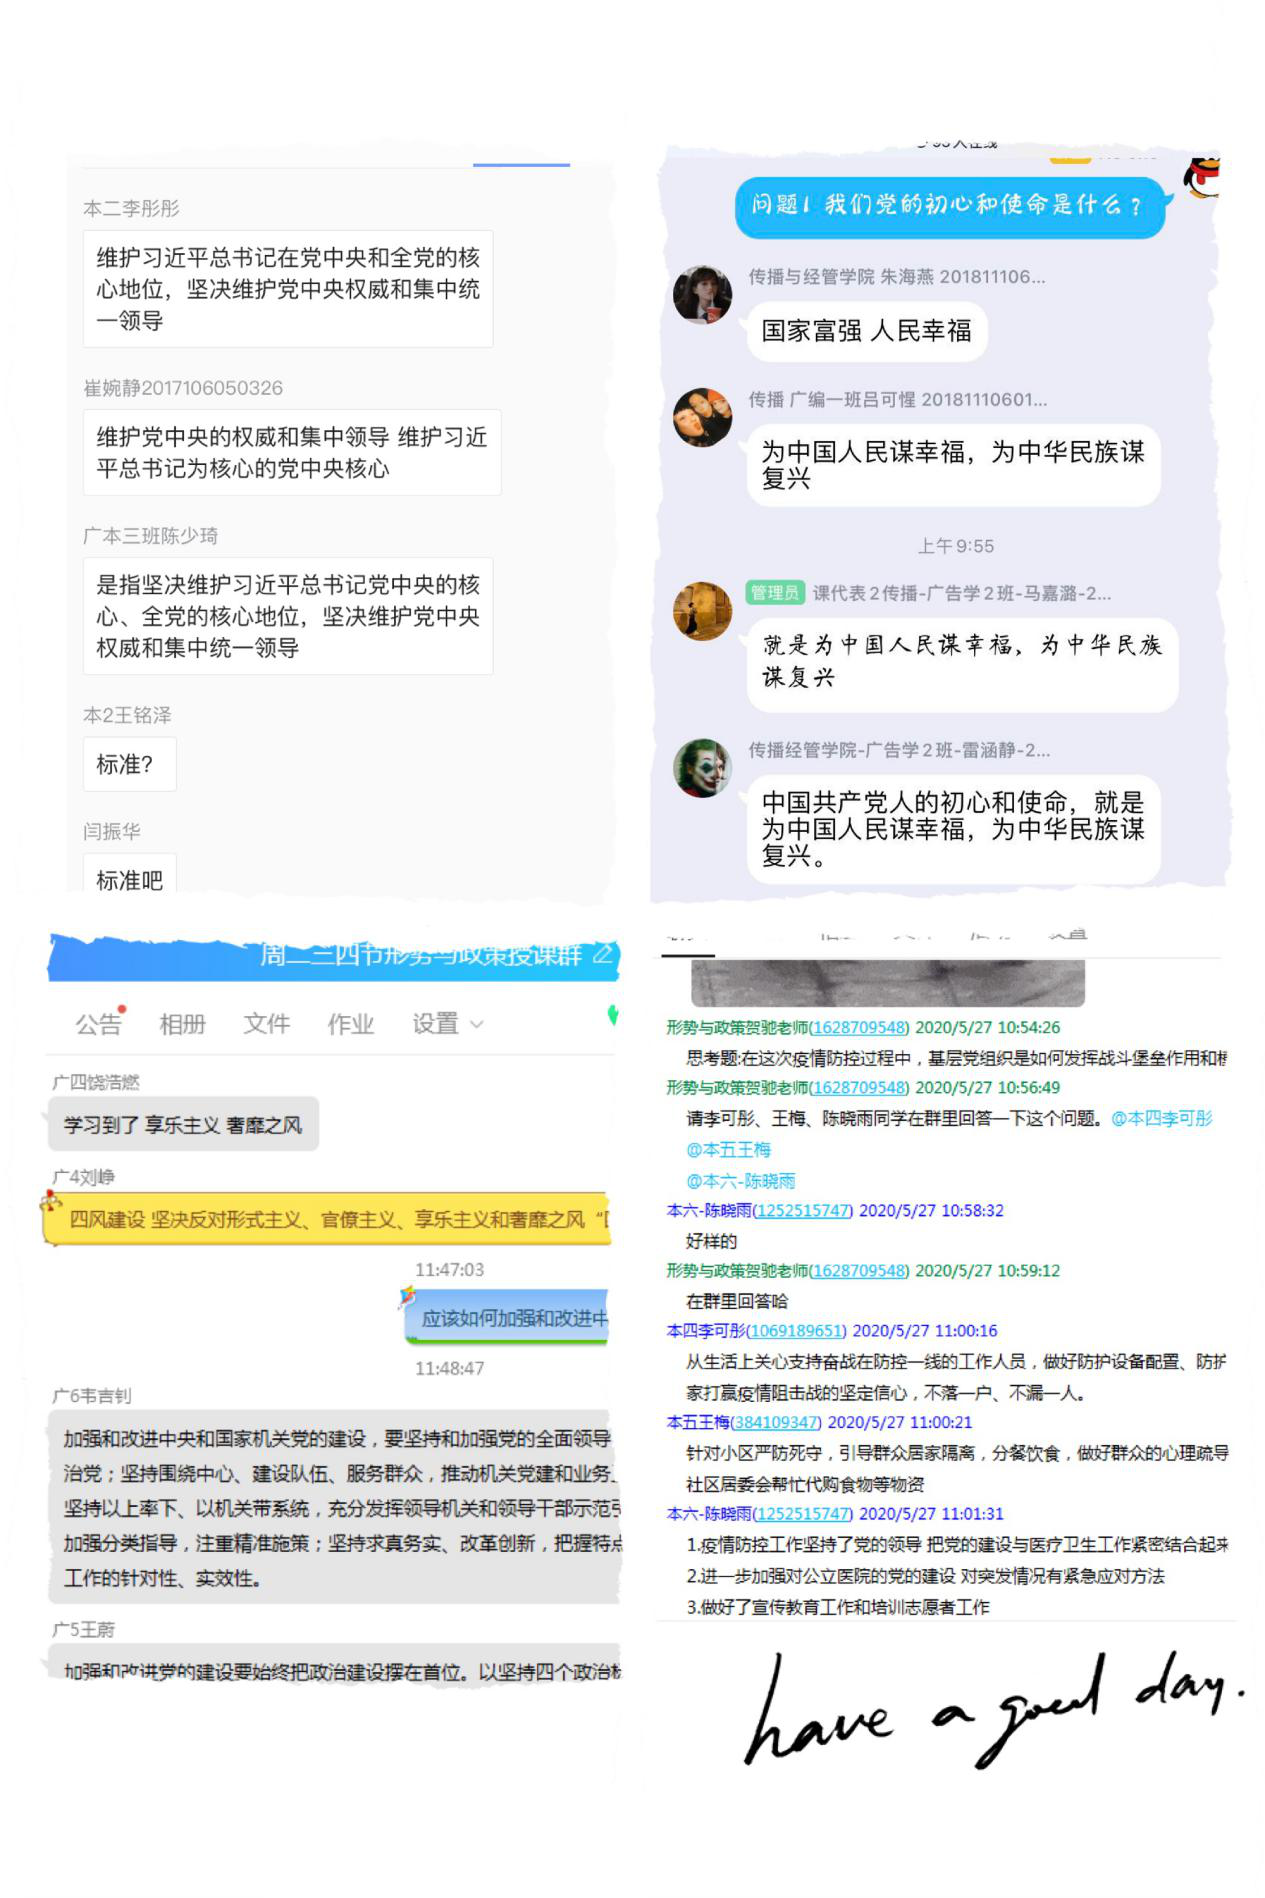This screenshot has width=1265, height=1898.
Task: Click the green icon right of 设置
Action: click(x=612, y=1016)
